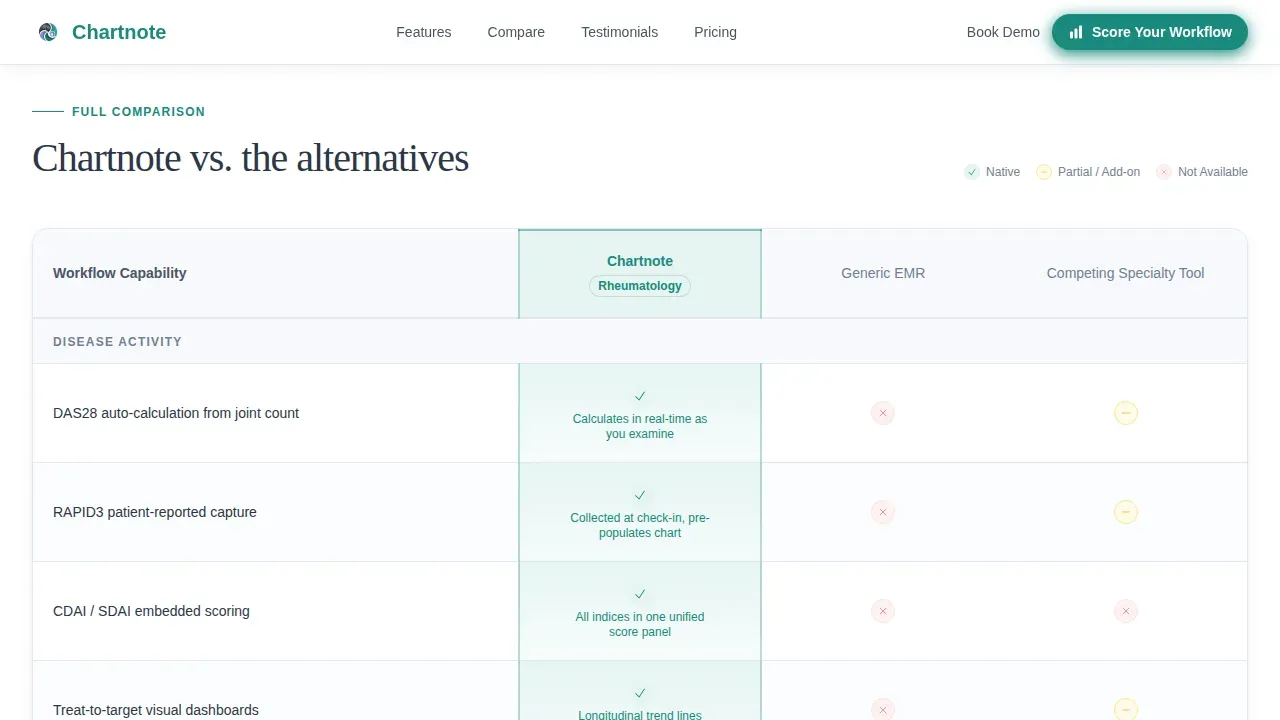Click Generic EMR X icon in RAPID3 row
The width and height of the screenshot is (1280, 720).
coord(882,512)
